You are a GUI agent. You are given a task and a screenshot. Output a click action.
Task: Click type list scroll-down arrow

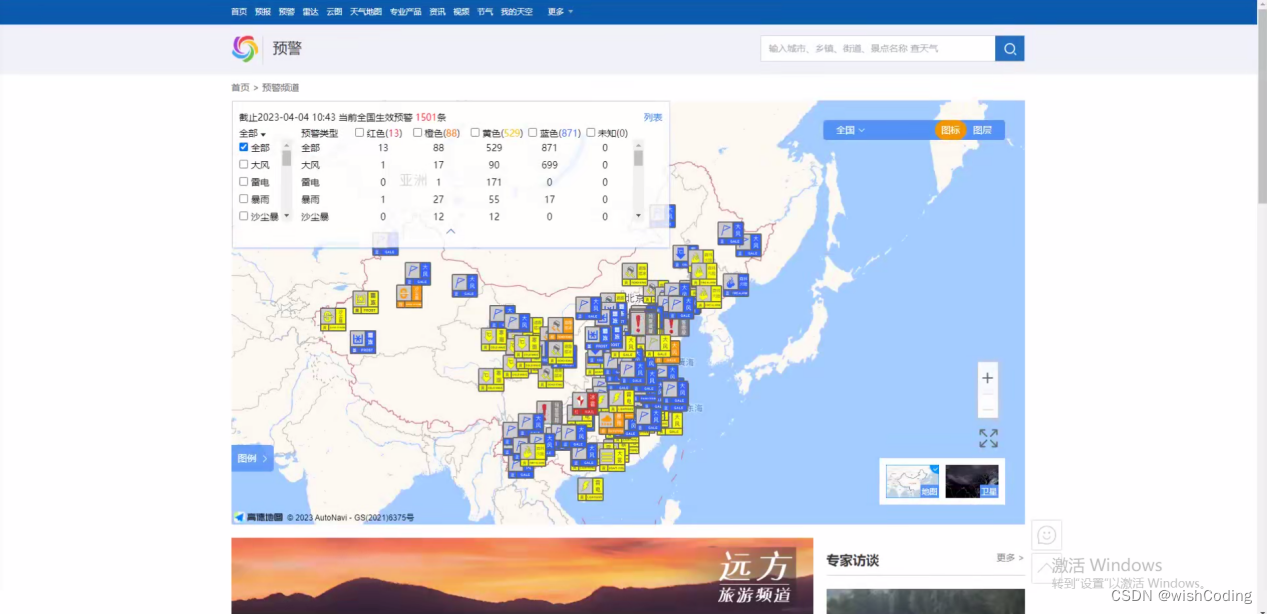[x=286, y=215]
